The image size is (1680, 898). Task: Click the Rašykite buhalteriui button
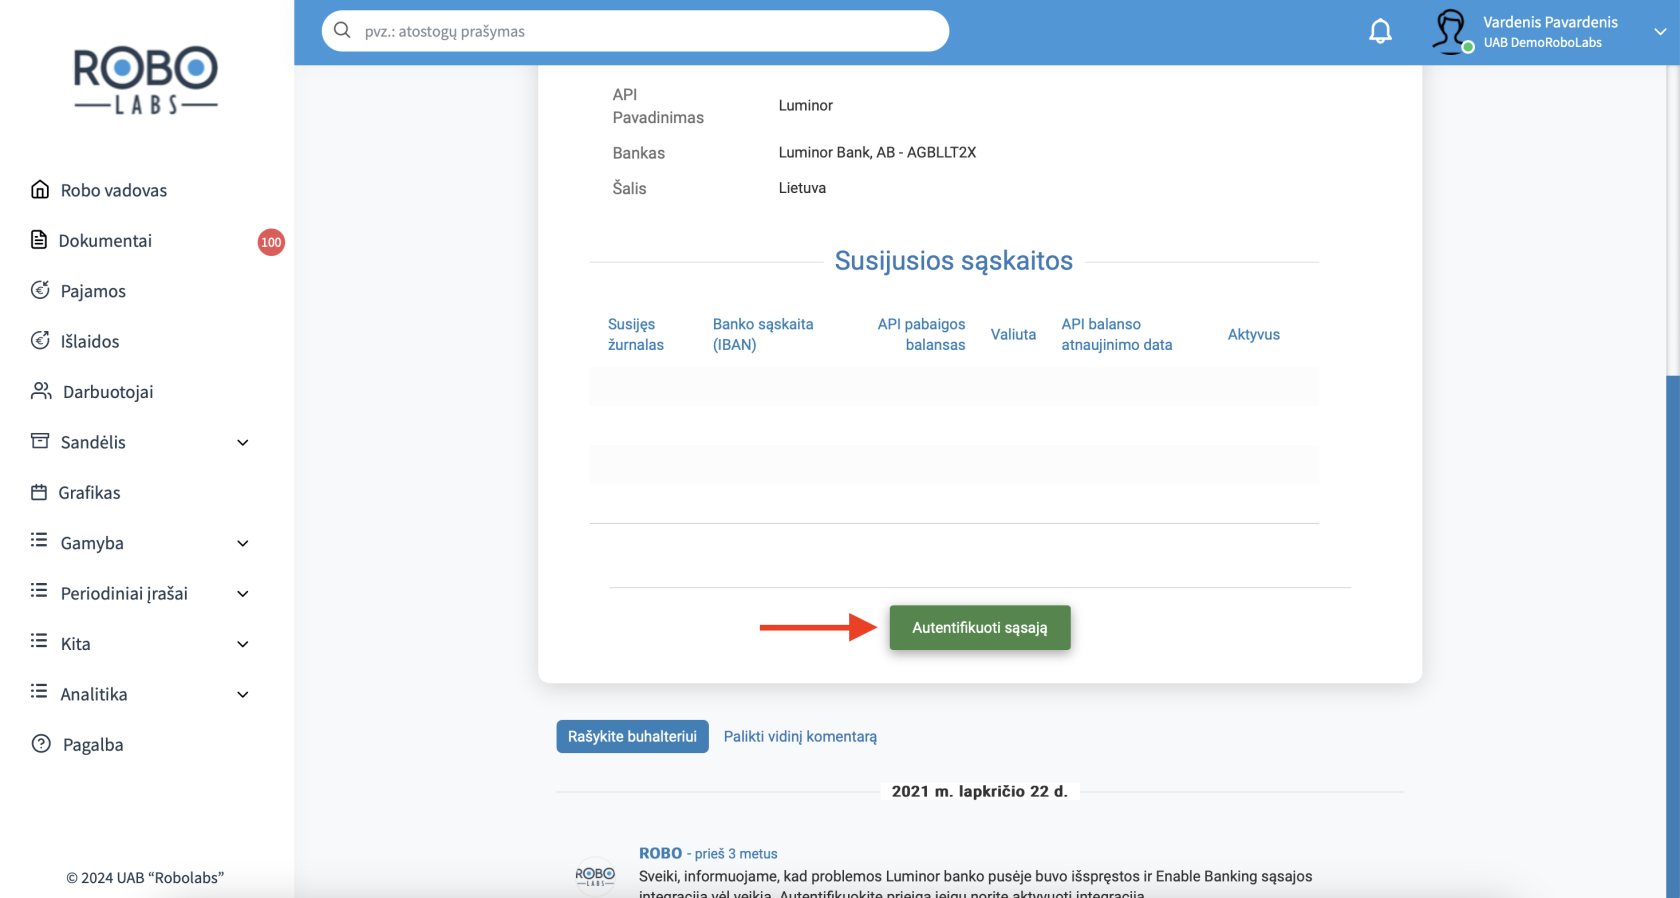[633, 736]
